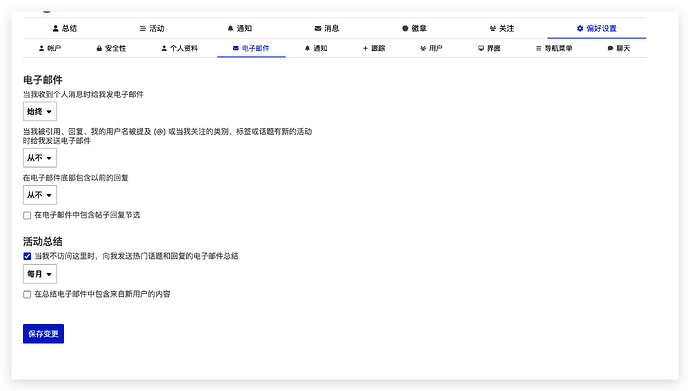Viewport: 690px width, 391px height.
Task: Select the 偏好设置 tab
Action: (x=597, y=29)
